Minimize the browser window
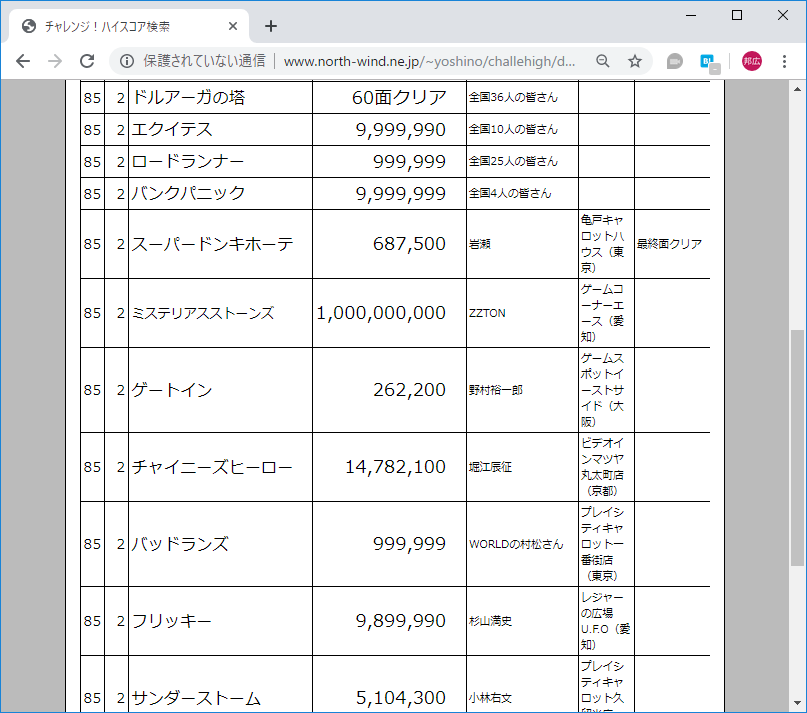The width and height of the screenshot is (807, 713). pyautogui.click(x=691, y=15)
